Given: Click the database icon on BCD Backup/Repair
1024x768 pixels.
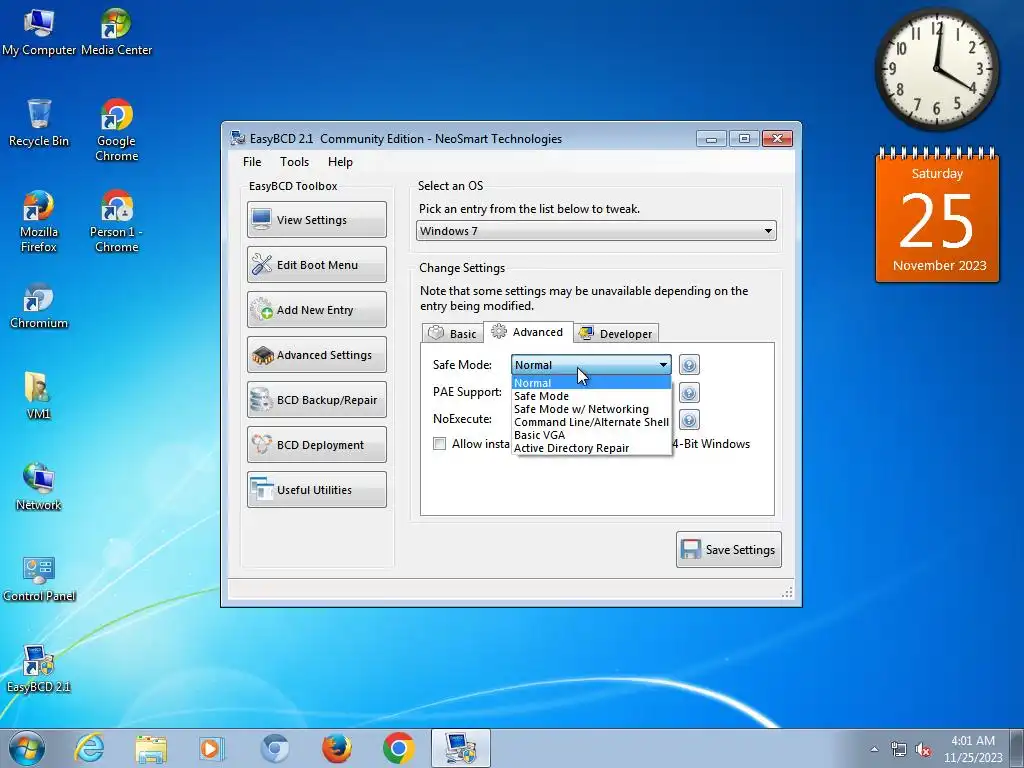Looking at the screenshot, I should click(x=262, y=400).
